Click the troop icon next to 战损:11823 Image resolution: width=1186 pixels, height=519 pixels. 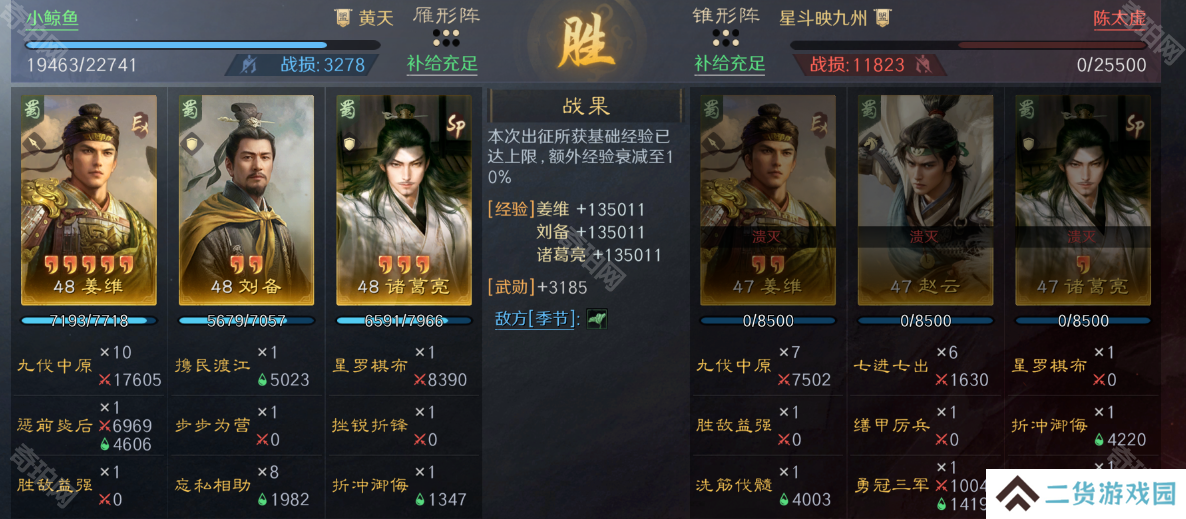click(x=921, y=65)
